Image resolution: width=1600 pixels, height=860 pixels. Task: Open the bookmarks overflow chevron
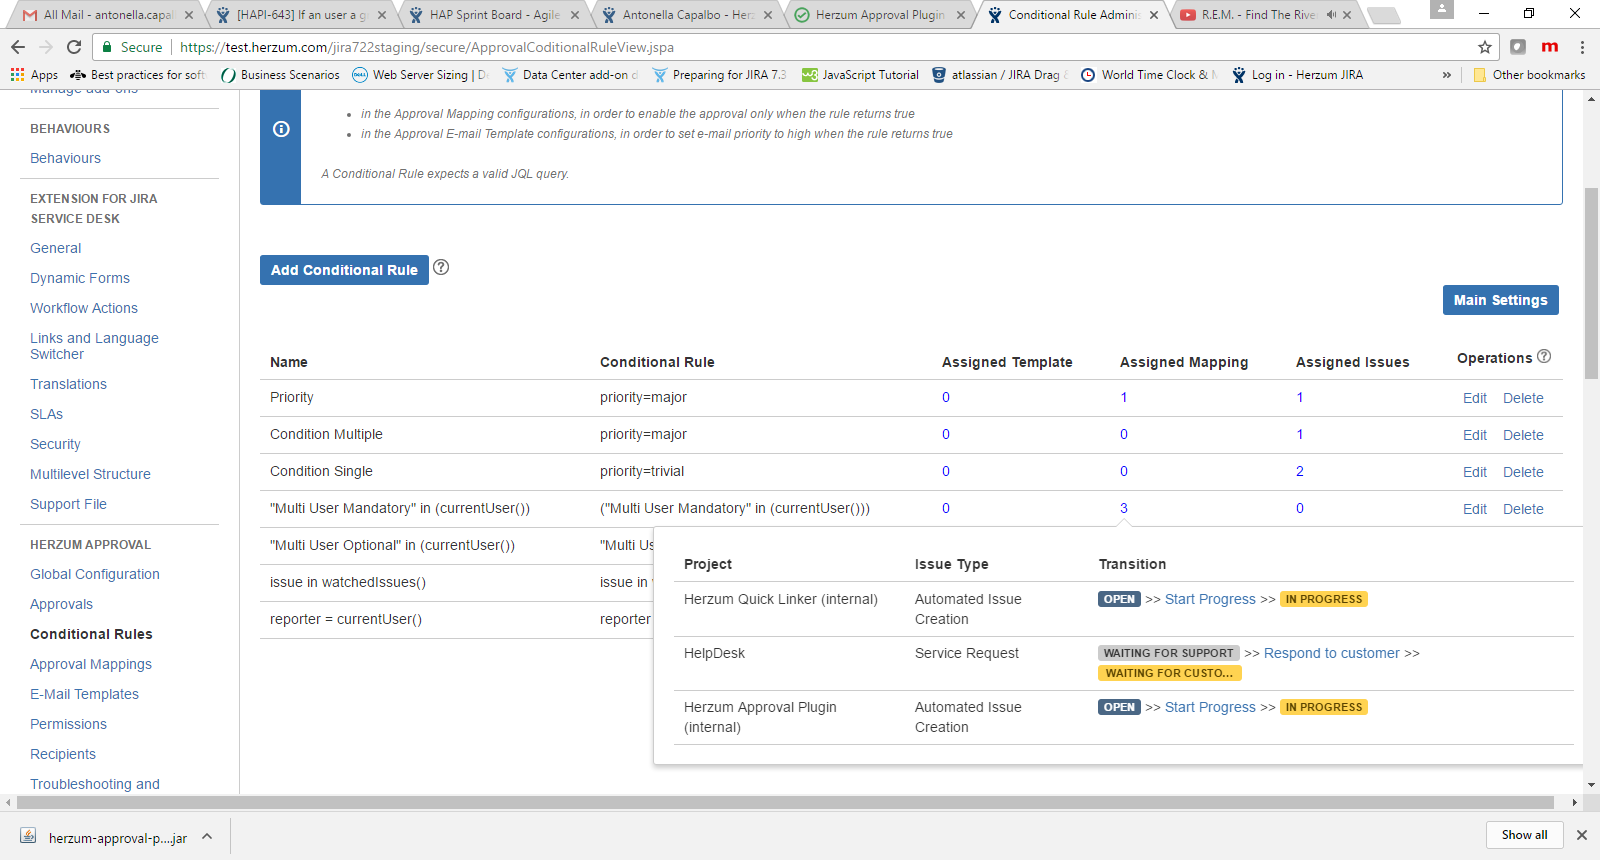click(x=1446, y=75)
